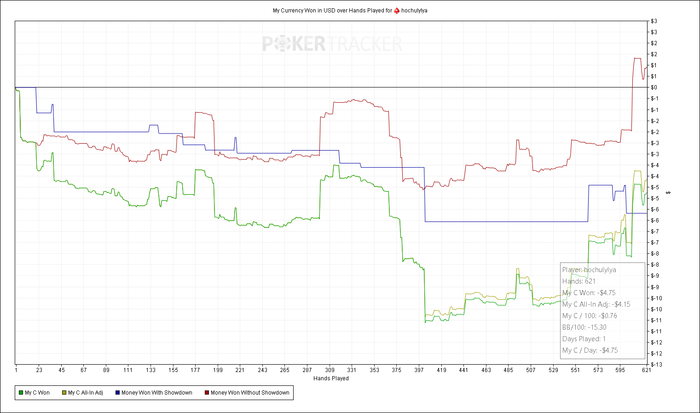Click x-axis tick label '621'

coord(645,370)
